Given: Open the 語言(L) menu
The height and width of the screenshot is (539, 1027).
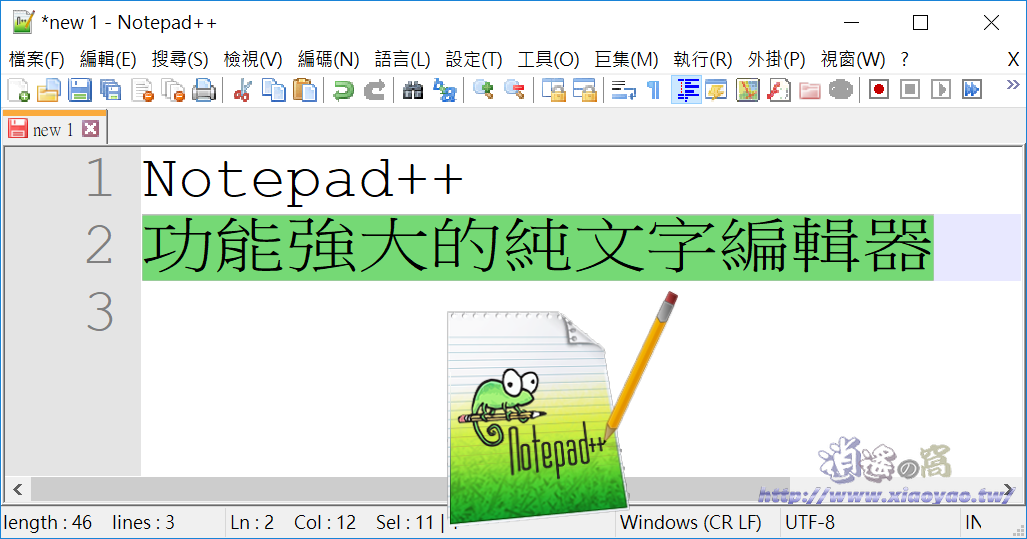Looking at the screenshot, I should point(402,60).
